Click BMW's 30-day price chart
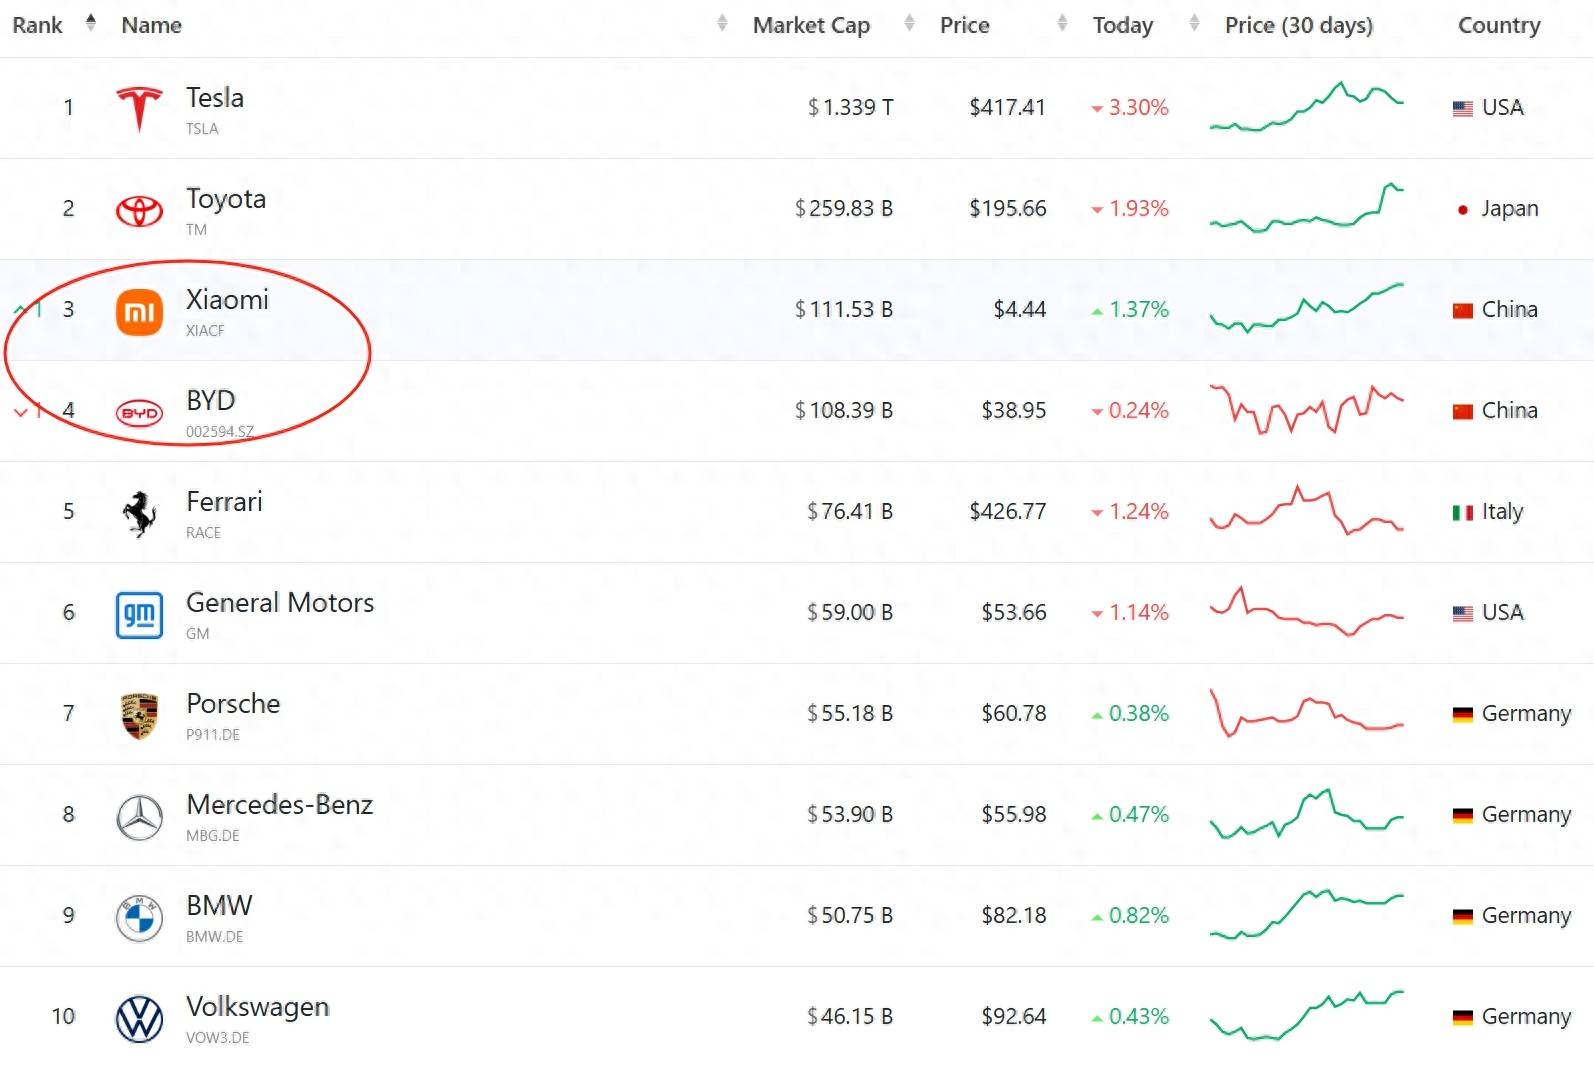The height and width of the screenshot is (1065, 1594). tap(1306, 915)
